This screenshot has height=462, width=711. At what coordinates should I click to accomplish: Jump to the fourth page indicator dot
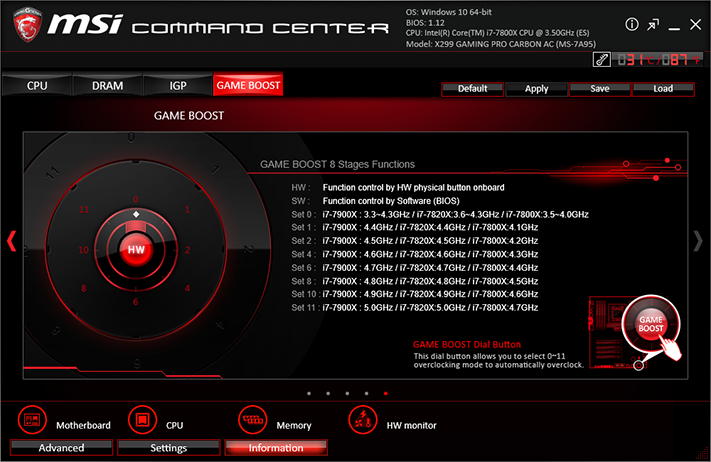(366, 394)
